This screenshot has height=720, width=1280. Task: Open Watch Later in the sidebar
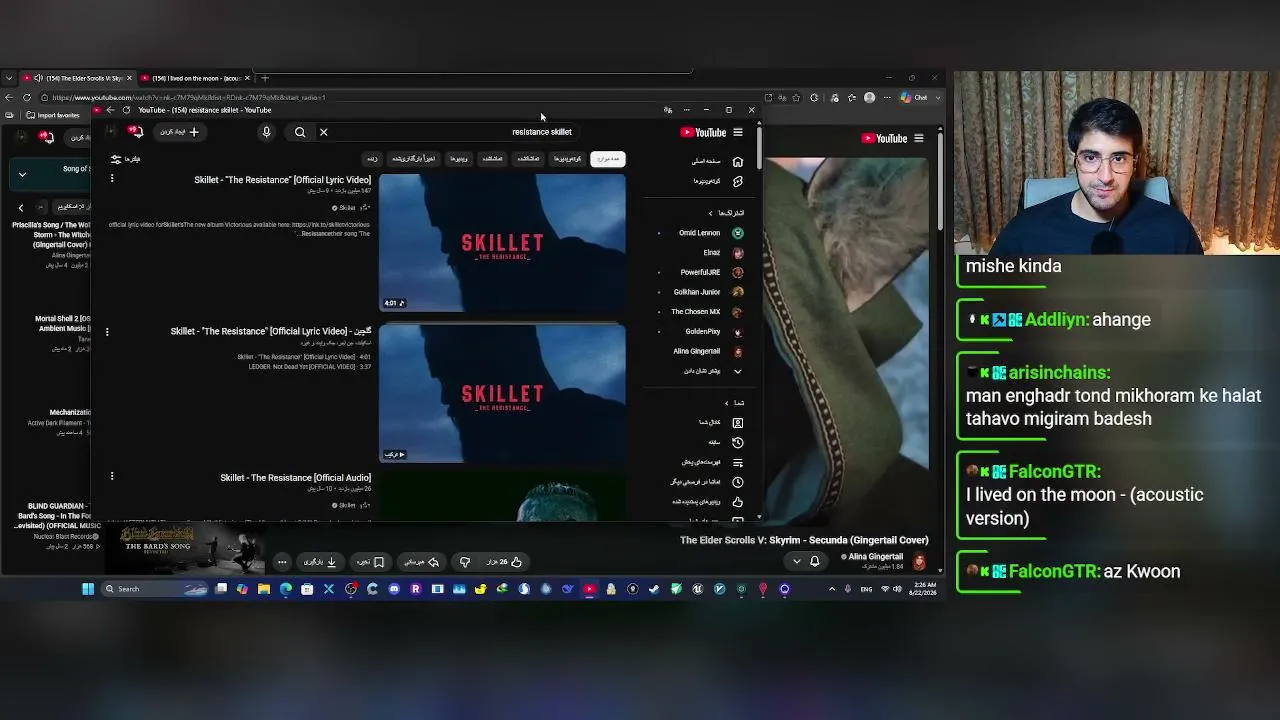pos(707,482)
